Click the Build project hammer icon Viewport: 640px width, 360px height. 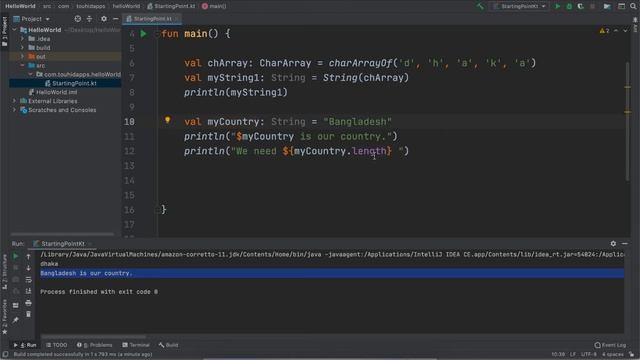pos(480,6)
